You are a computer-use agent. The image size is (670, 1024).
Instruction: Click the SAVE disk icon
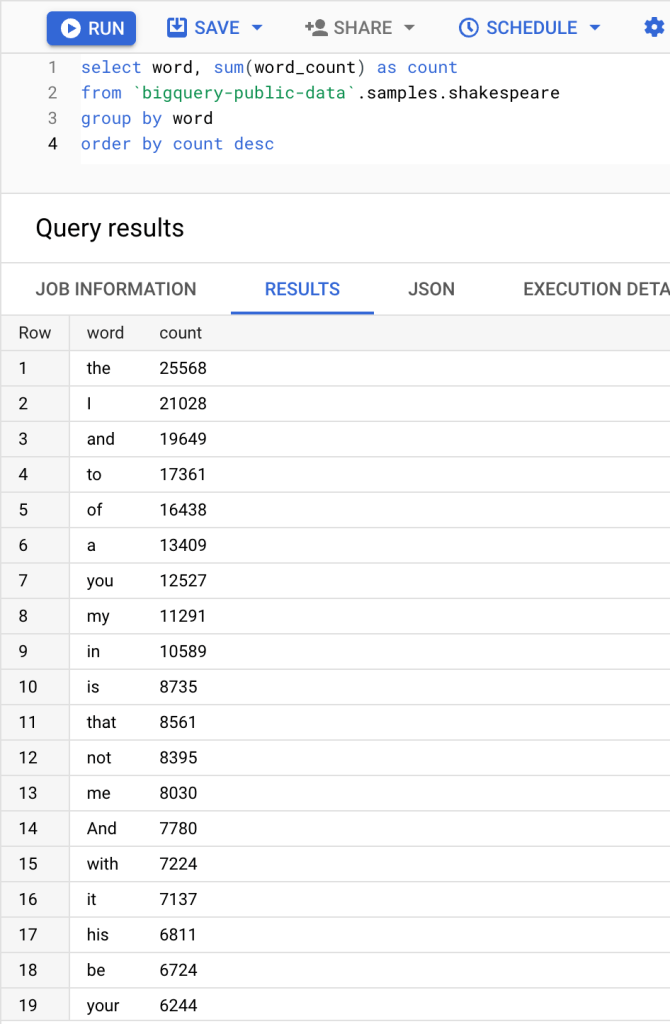[177, 28]
